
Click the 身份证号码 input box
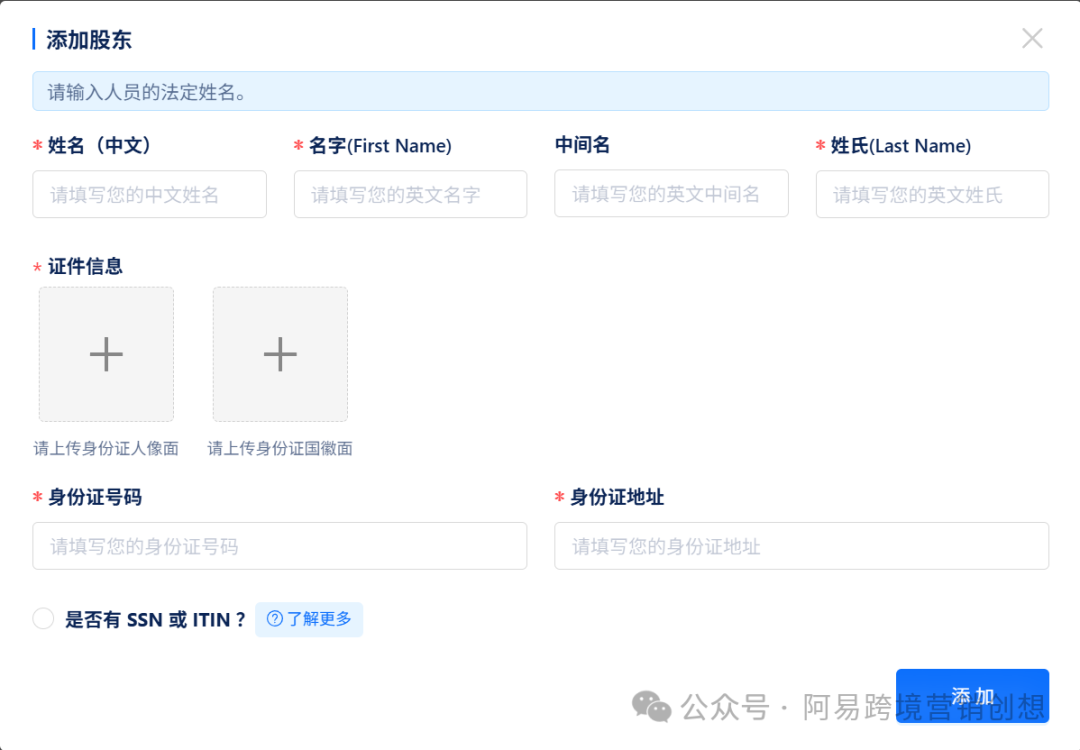[x=280, y=546]
